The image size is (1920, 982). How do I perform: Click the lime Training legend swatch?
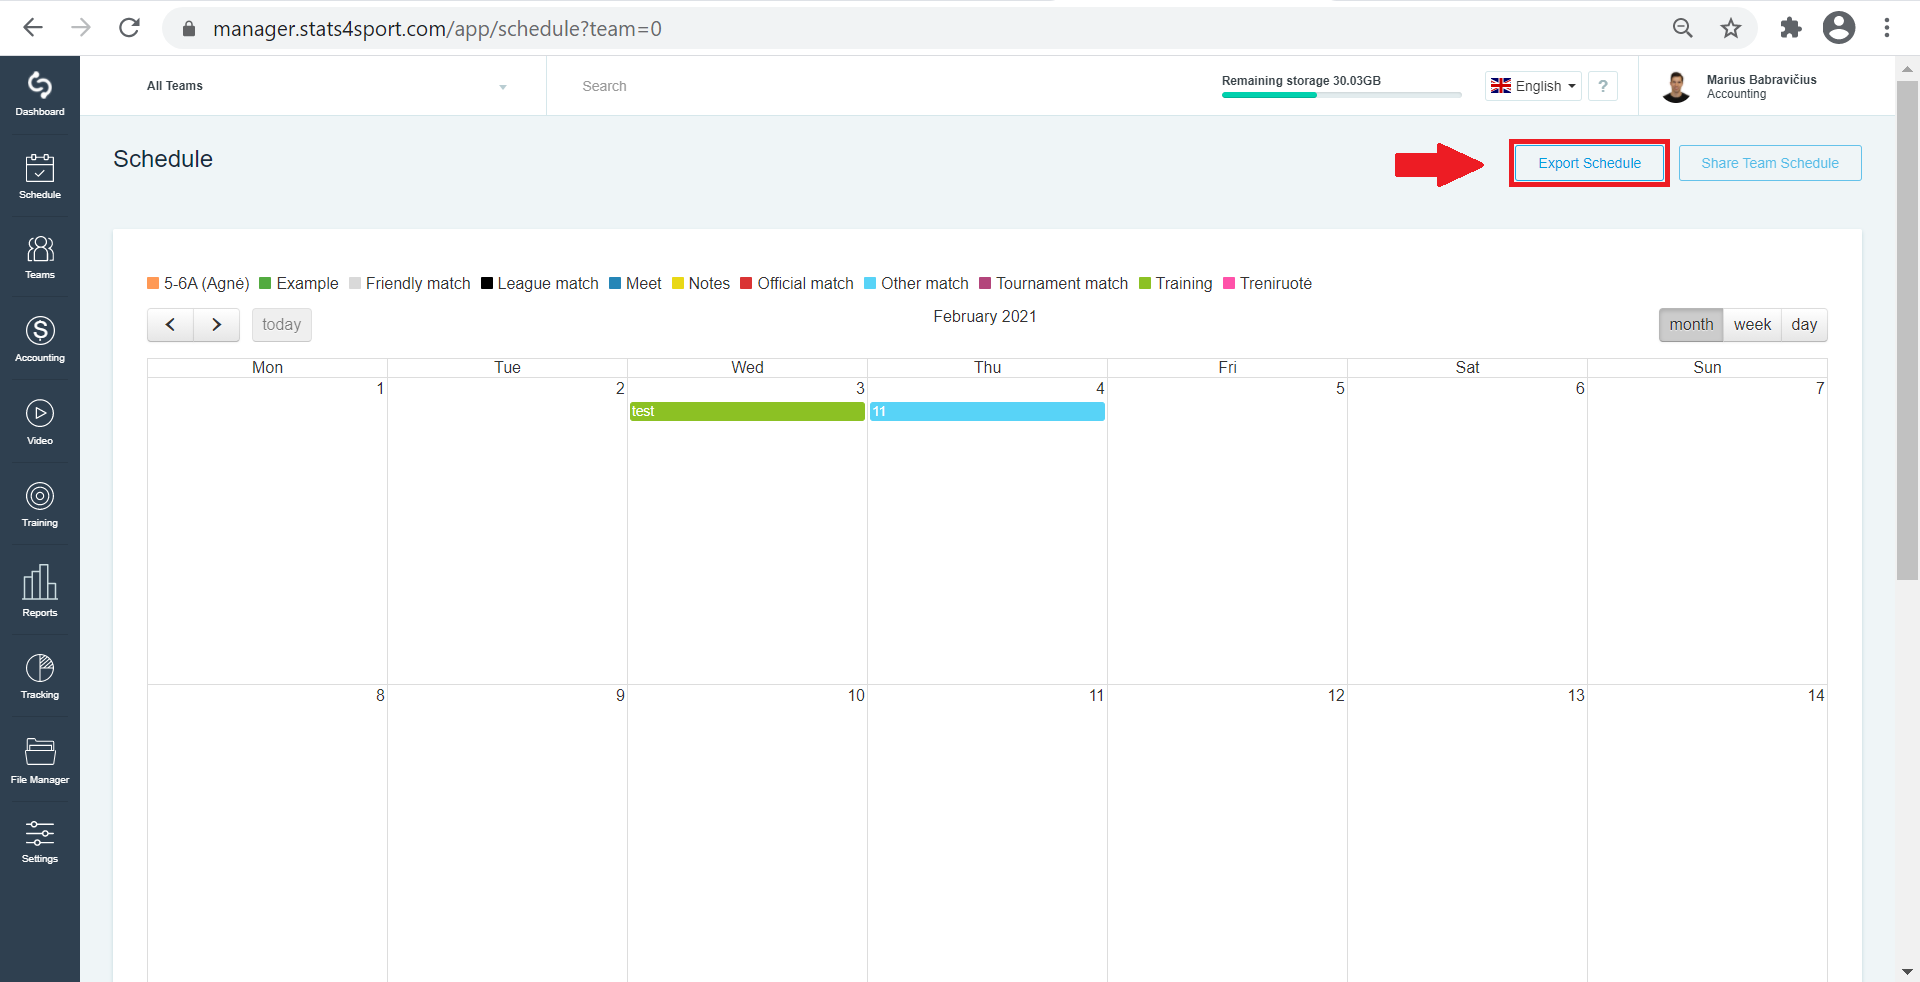[x=1145, y=283]
